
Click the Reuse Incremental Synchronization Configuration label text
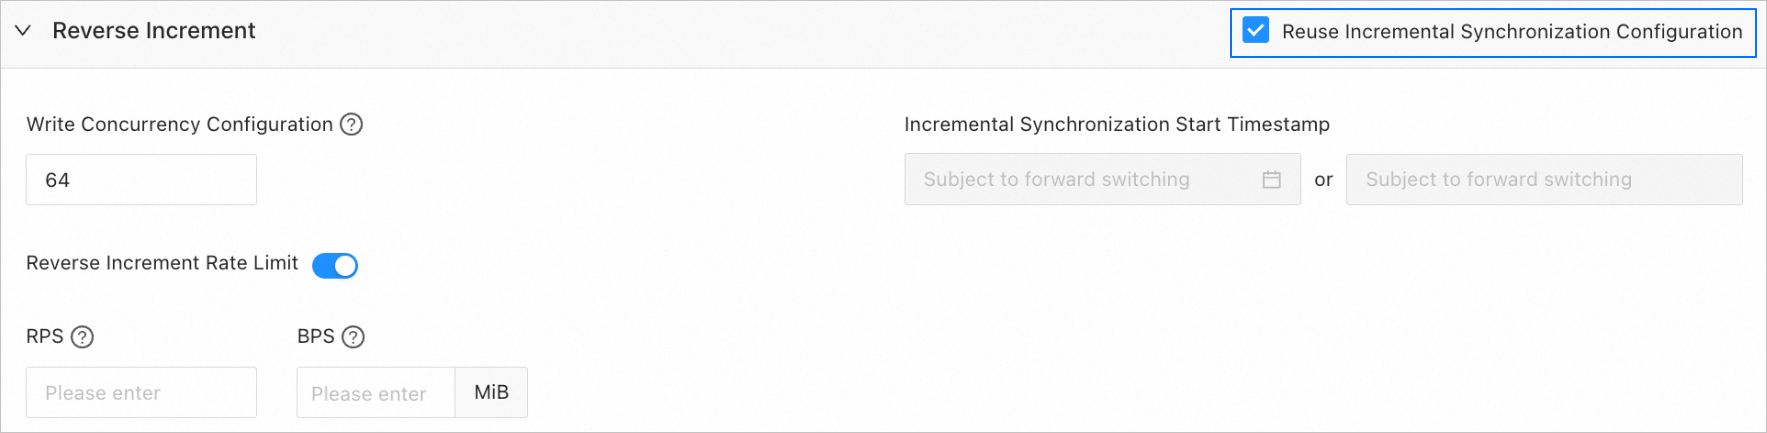[1512, 32]
